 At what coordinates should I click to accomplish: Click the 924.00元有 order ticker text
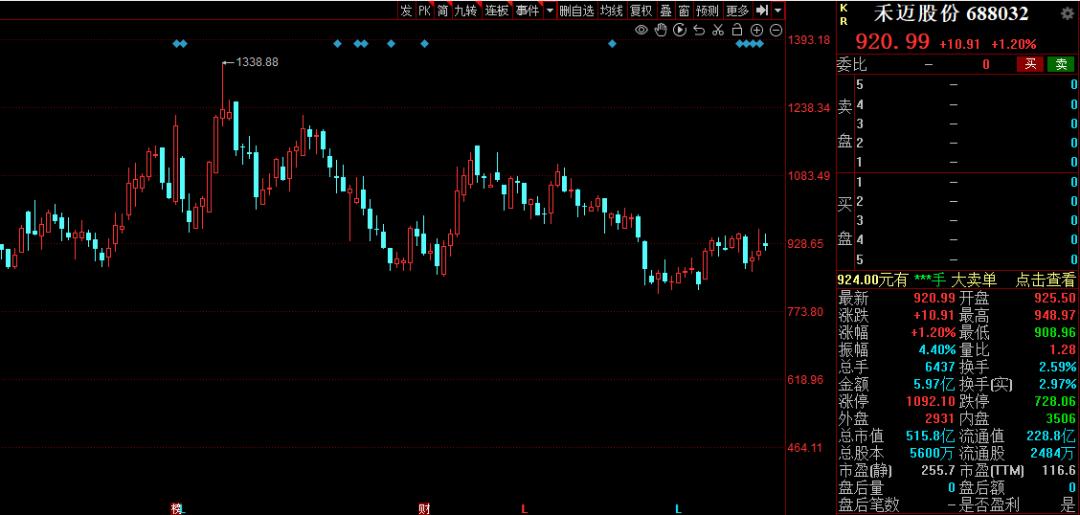point(873,280)
